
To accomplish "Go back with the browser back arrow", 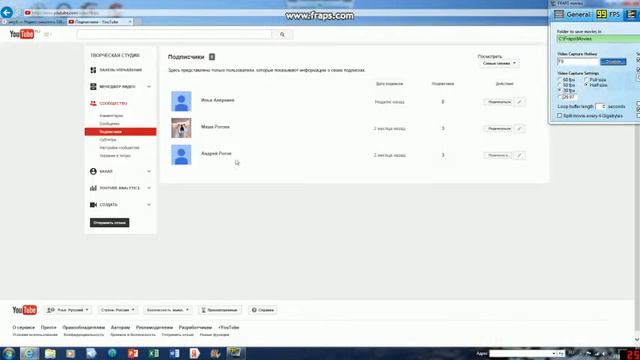I will pyautogui.click(x=7, y=12).
